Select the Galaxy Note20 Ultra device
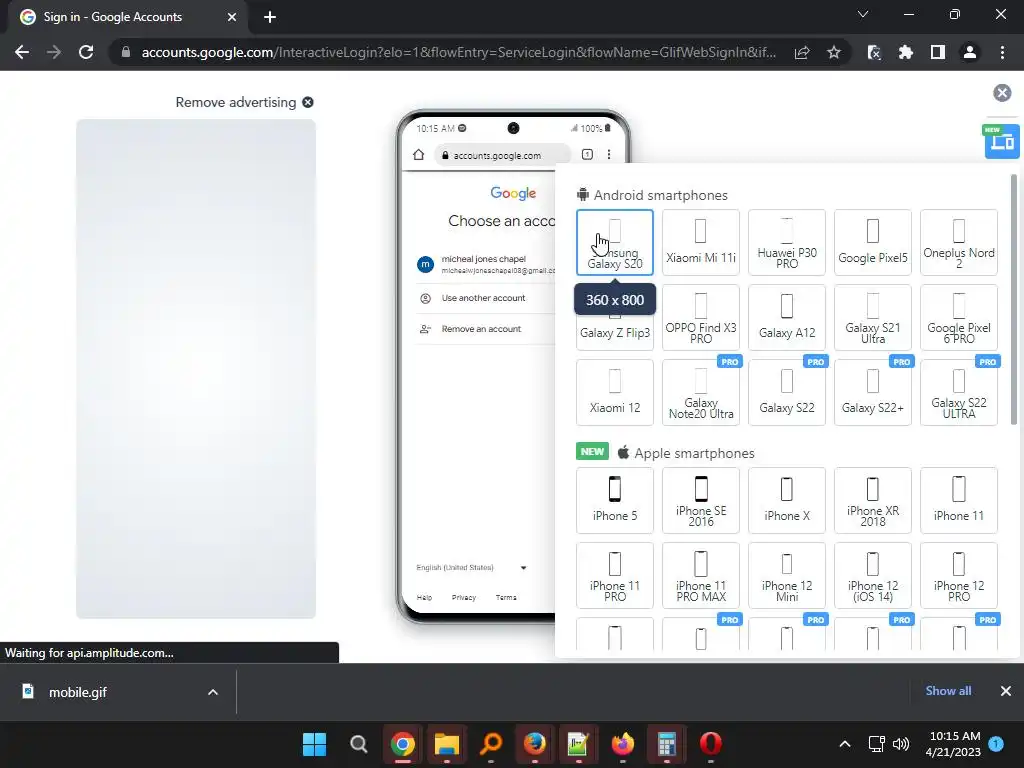 701,392
